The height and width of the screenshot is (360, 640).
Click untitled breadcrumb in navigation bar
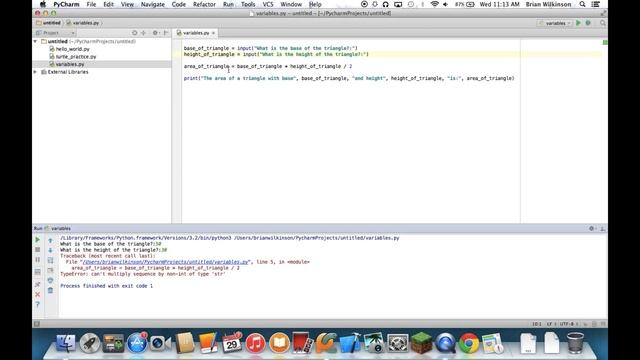[48, 23]
